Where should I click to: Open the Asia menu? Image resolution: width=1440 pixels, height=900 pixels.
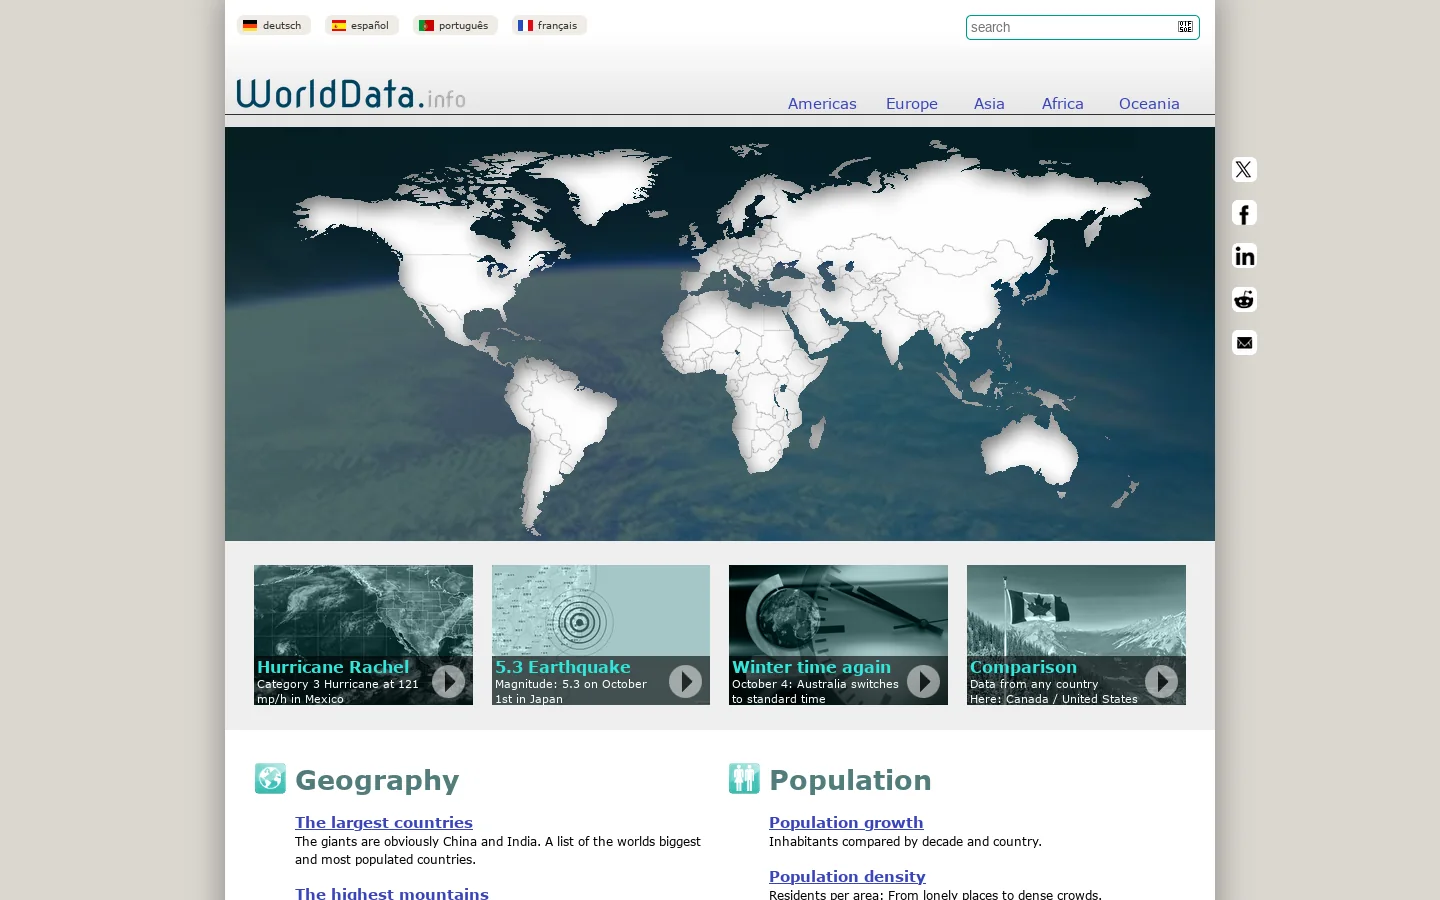989,104
